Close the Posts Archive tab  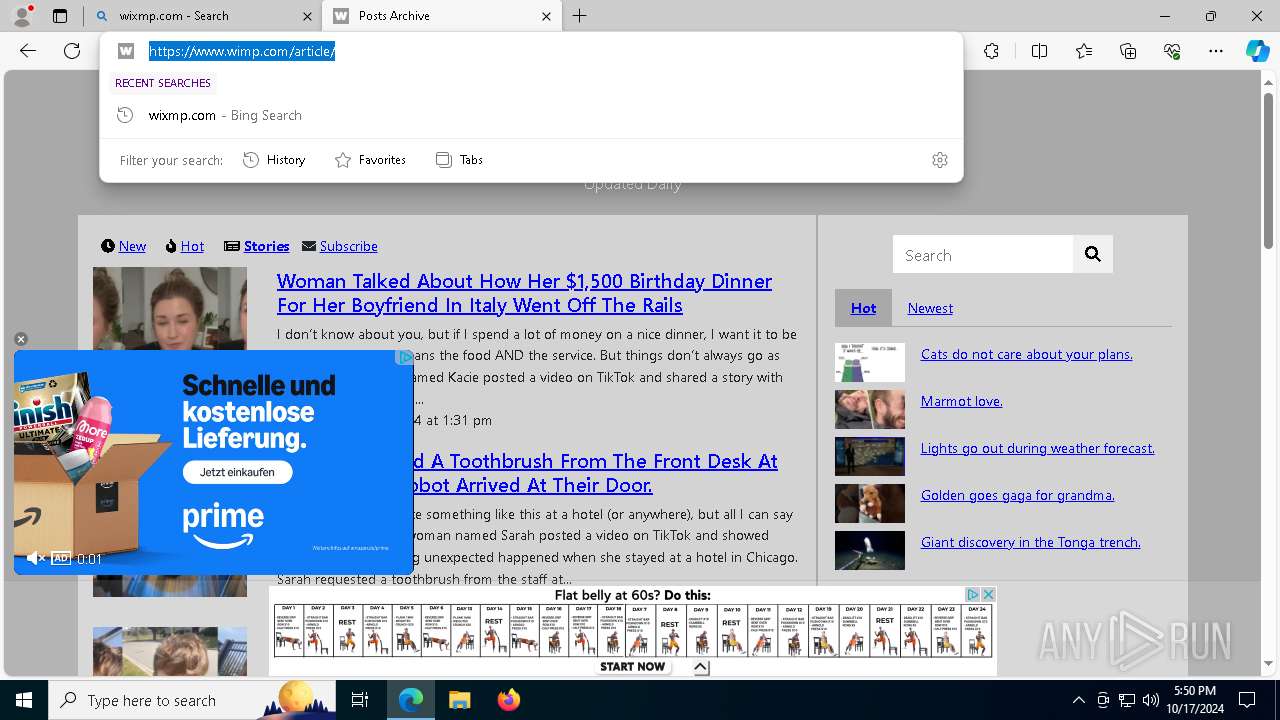pos(547,16)
